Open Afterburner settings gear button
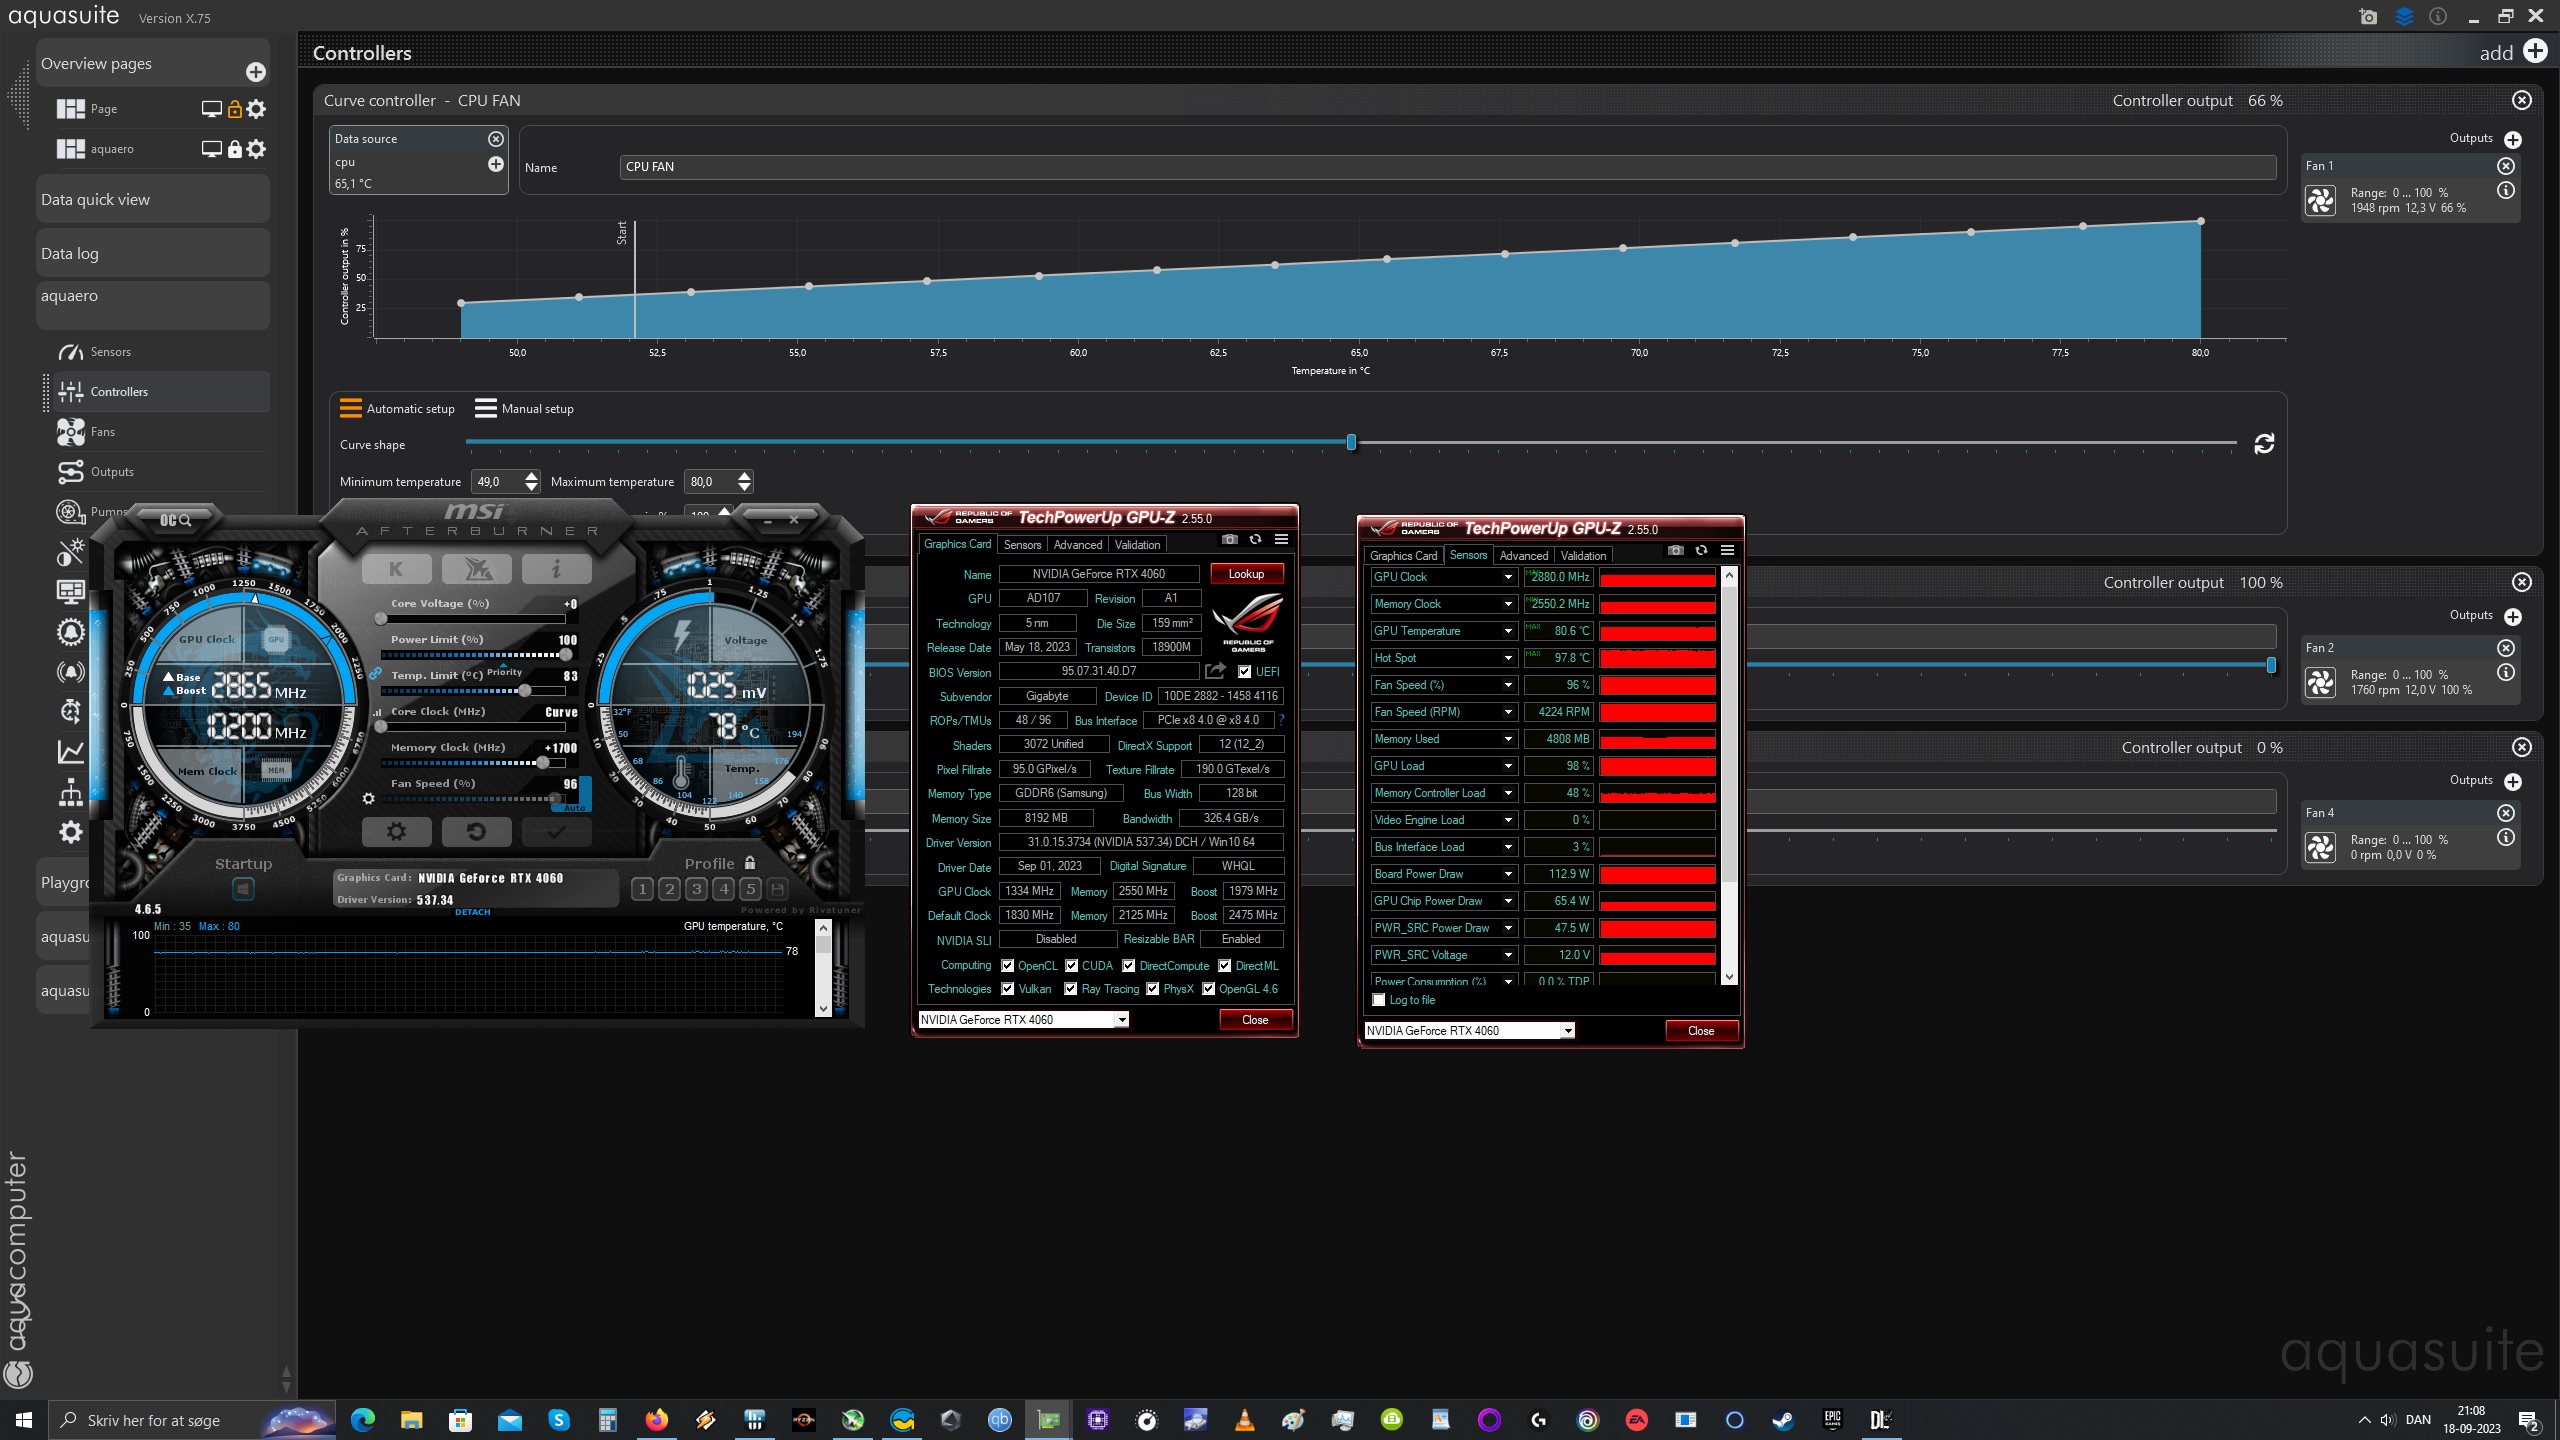The height and width of the screenshot is (1440, 2560). 397,831
